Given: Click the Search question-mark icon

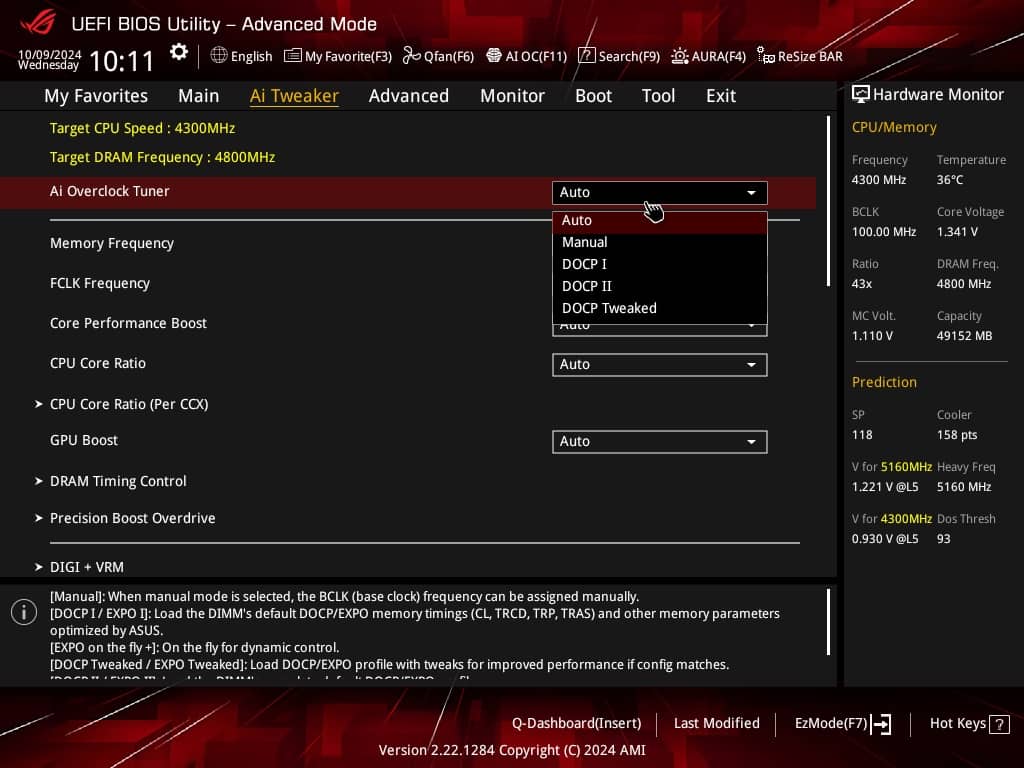Looking at the screenshot, I should (586, 56).
